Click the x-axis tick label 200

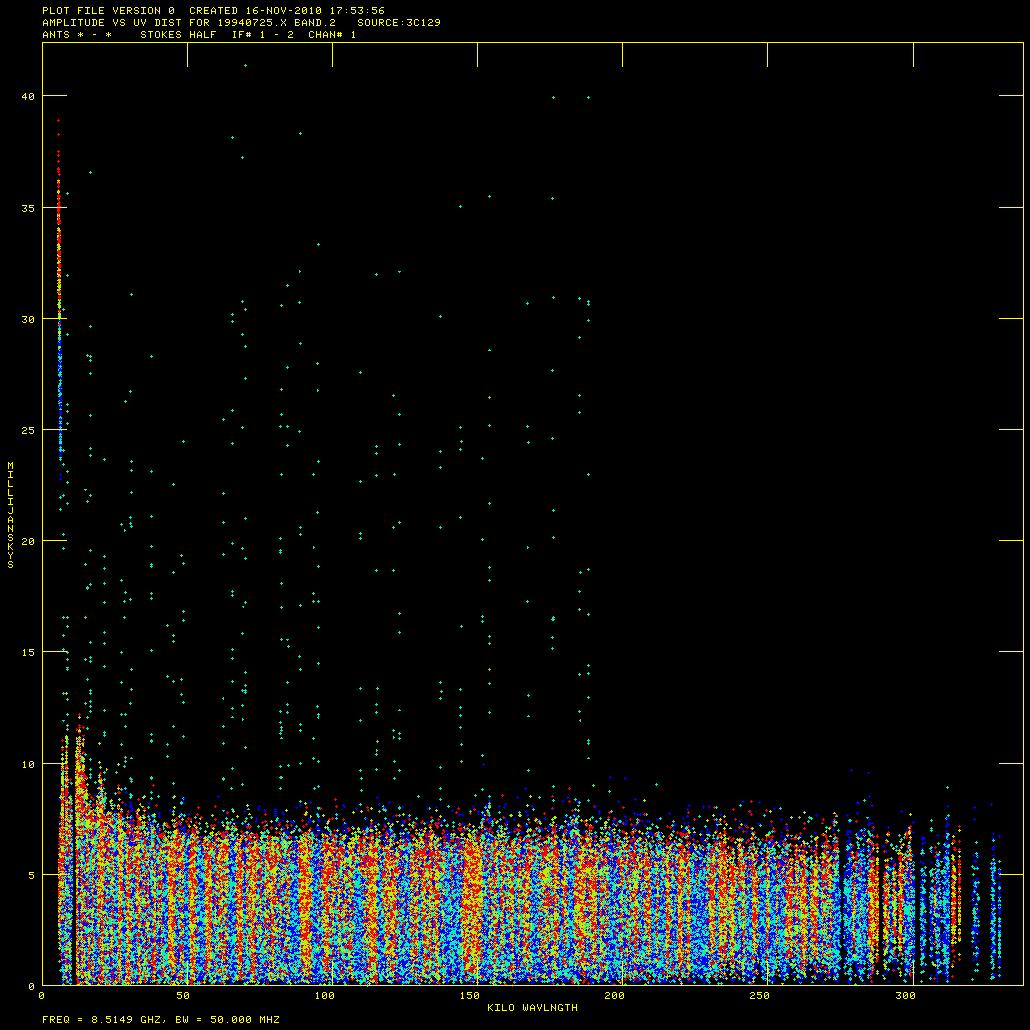(x=615, y=995)
